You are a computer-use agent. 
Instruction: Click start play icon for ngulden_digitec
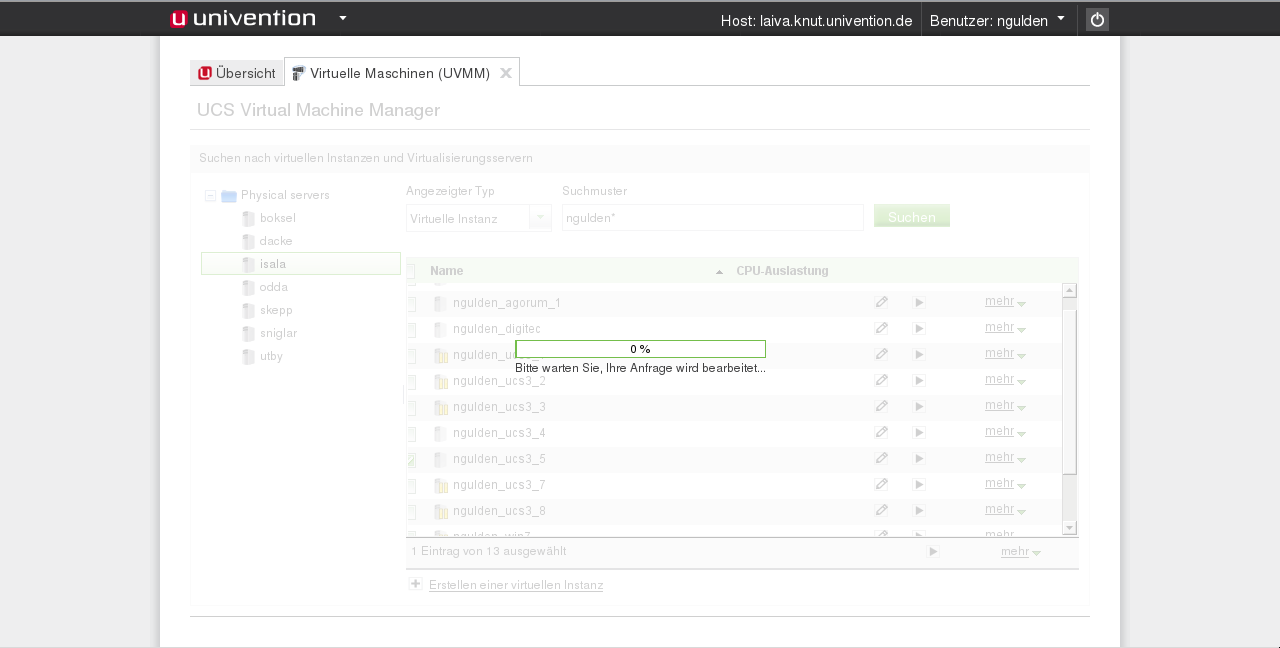[x=919, y=328]
